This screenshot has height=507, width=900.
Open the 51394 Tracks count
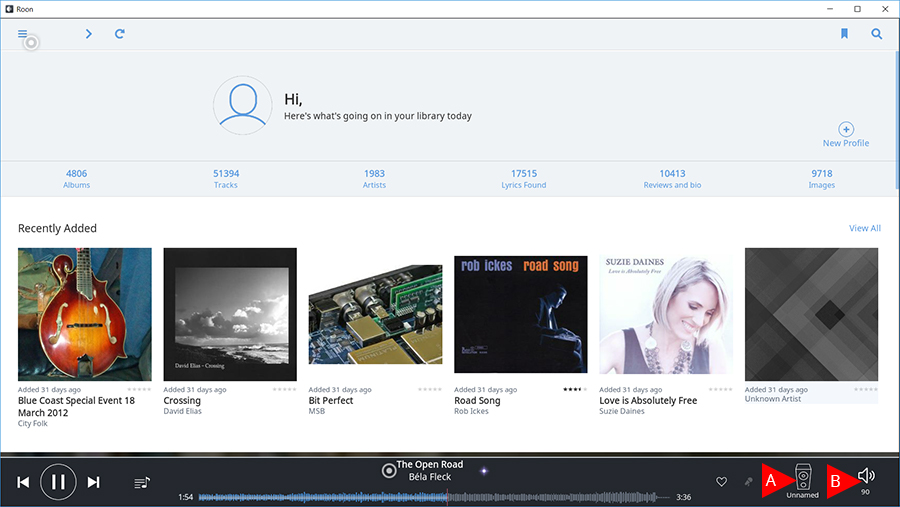pos(226,179)
